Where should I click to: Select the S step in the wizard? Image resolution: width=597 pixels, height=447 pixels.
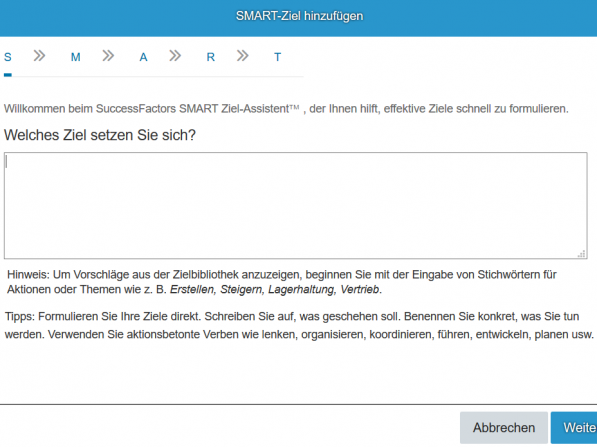coord(8,57)
